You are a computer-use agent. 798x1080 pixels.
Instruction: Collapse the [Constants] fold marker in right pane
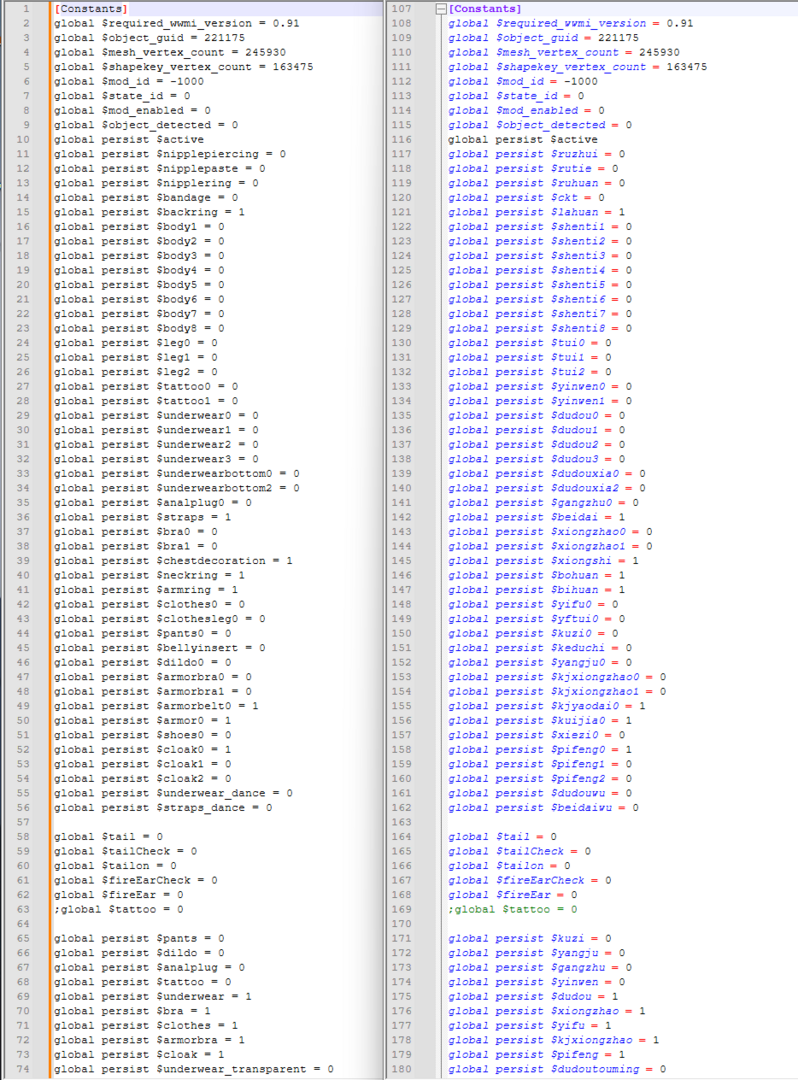441,9
